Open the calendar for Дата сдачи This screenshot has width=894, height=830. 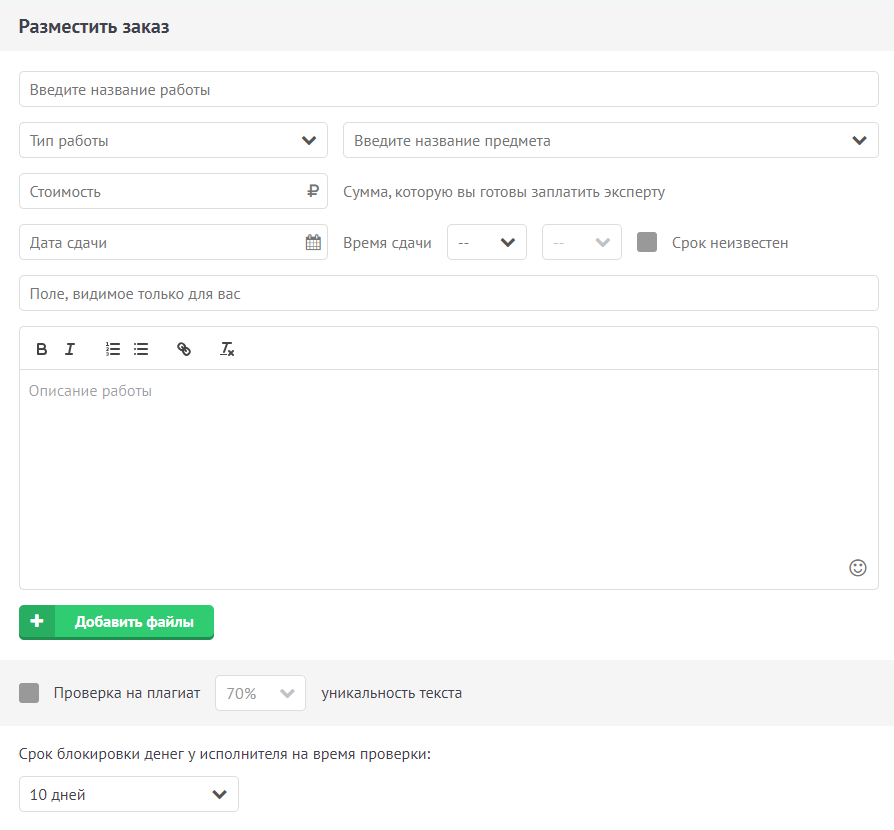pyautogui.click(x=313, y=242)
